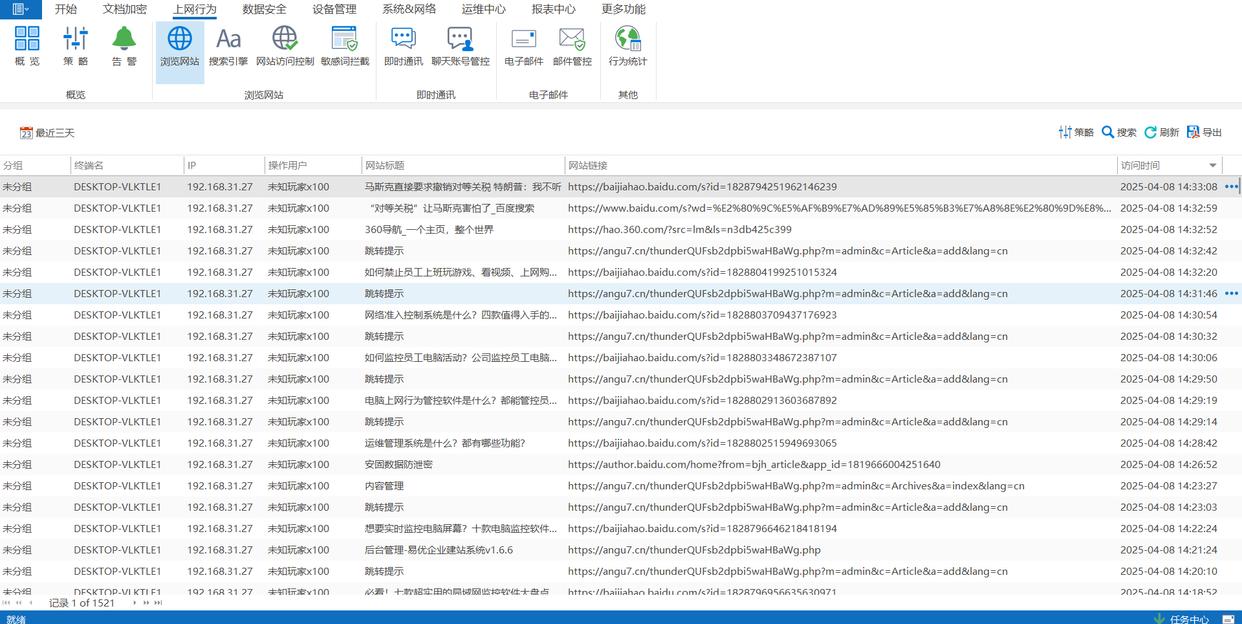The width and height of the screenshot is (1242, 624).
Task: Switch to the 报表中心 ribbon tab
Action: tap(553, 9)
